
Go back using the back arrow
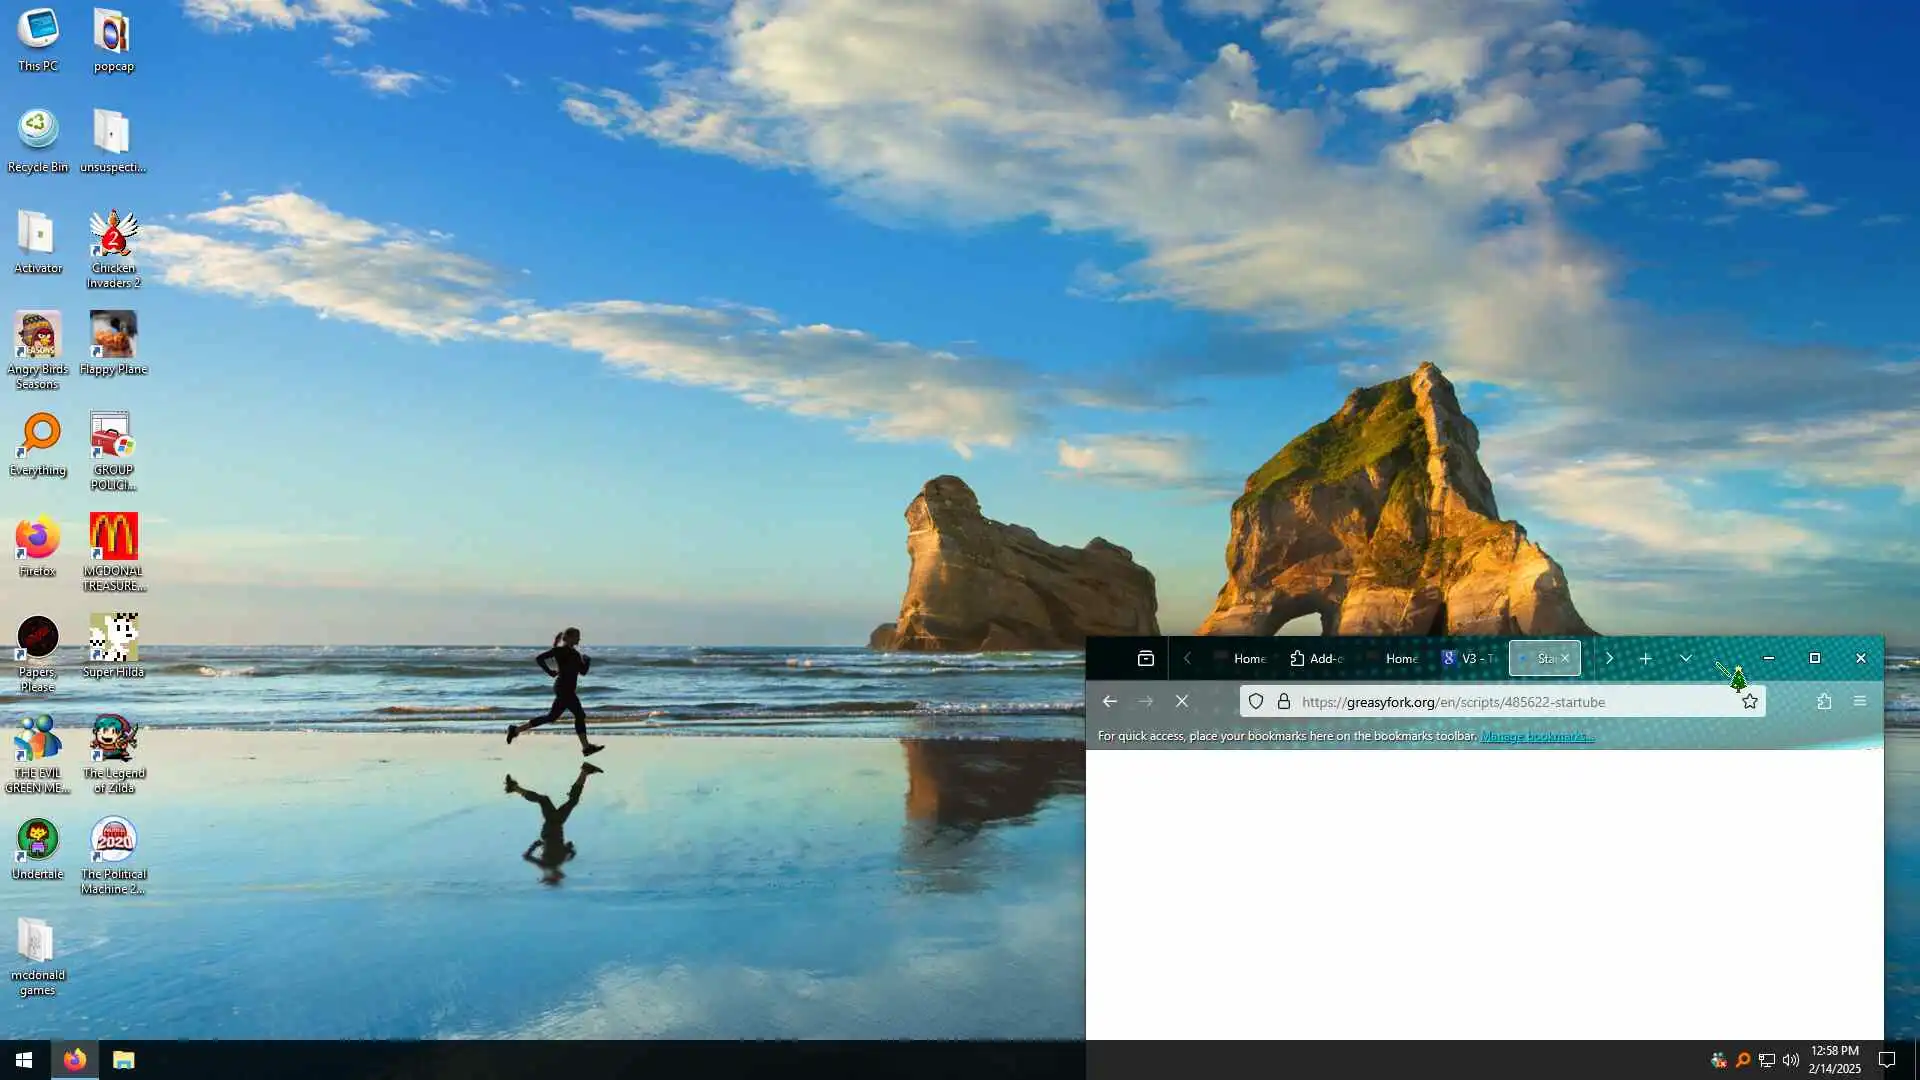point(1109,702)
